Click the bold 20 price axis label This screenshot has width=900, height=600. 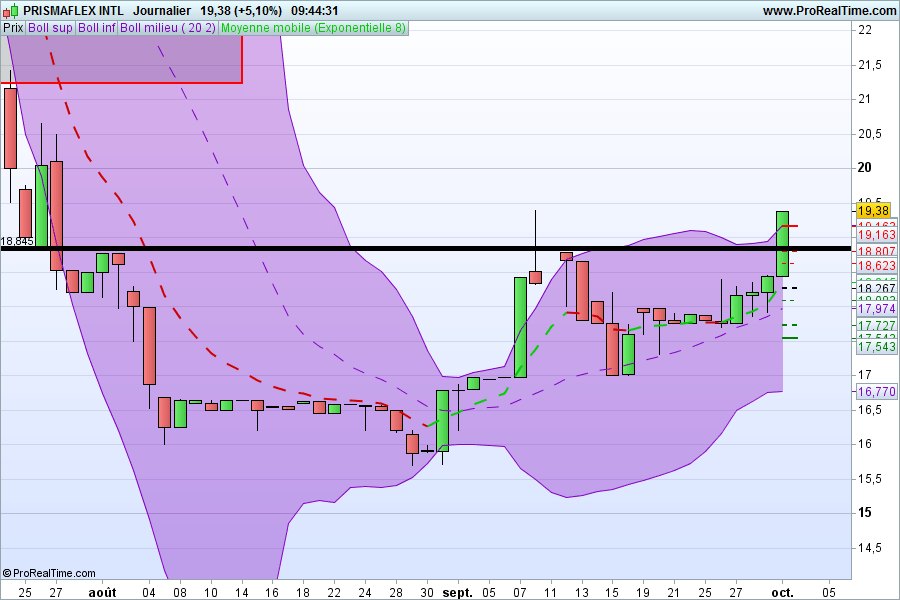click(864, 168)
